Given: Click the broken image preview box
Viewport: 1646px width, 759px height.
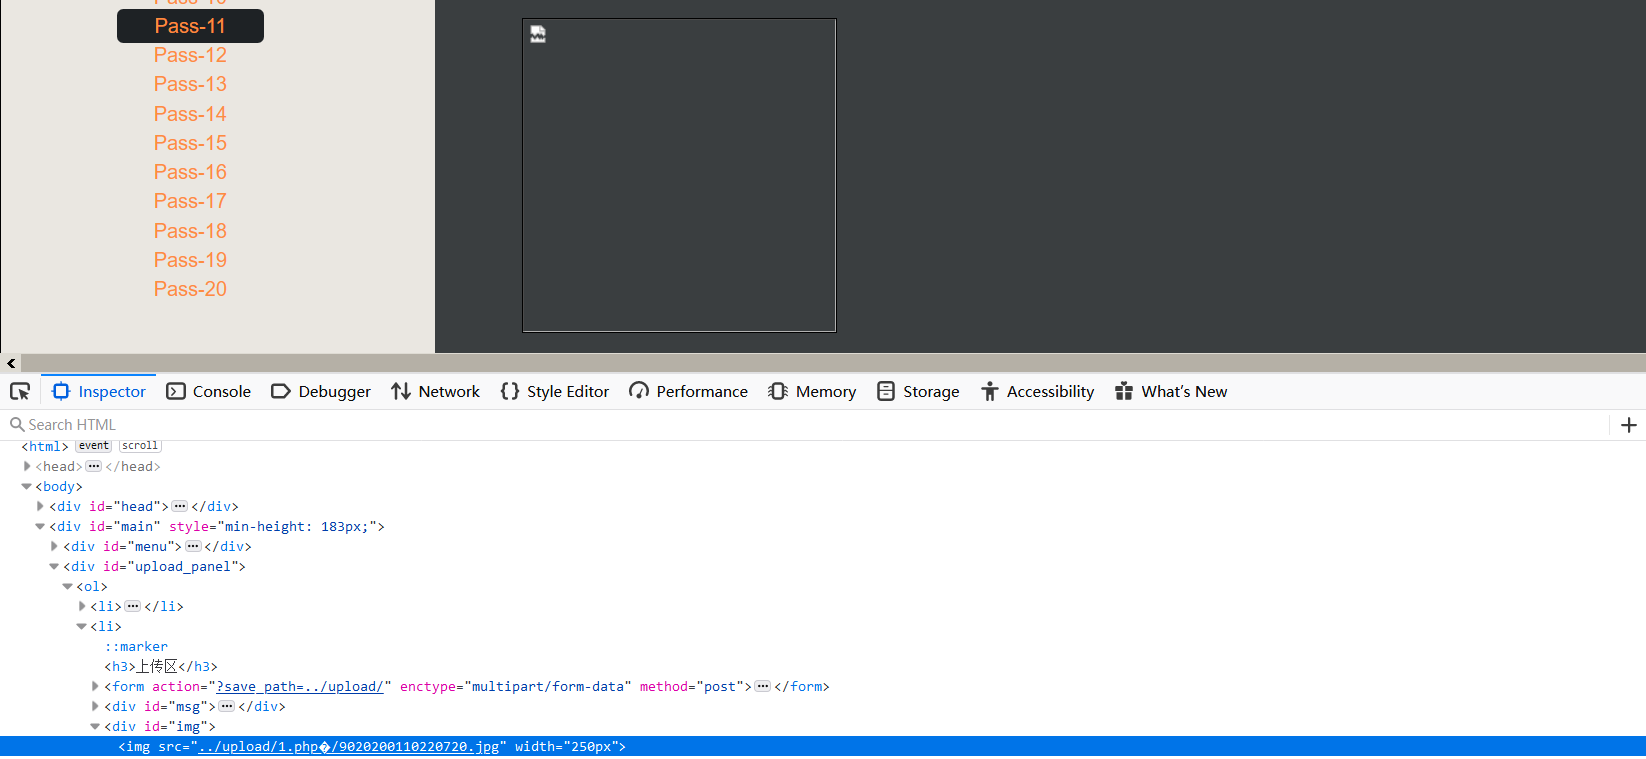Looking at the screenshot, I should [x=679, y=175].
